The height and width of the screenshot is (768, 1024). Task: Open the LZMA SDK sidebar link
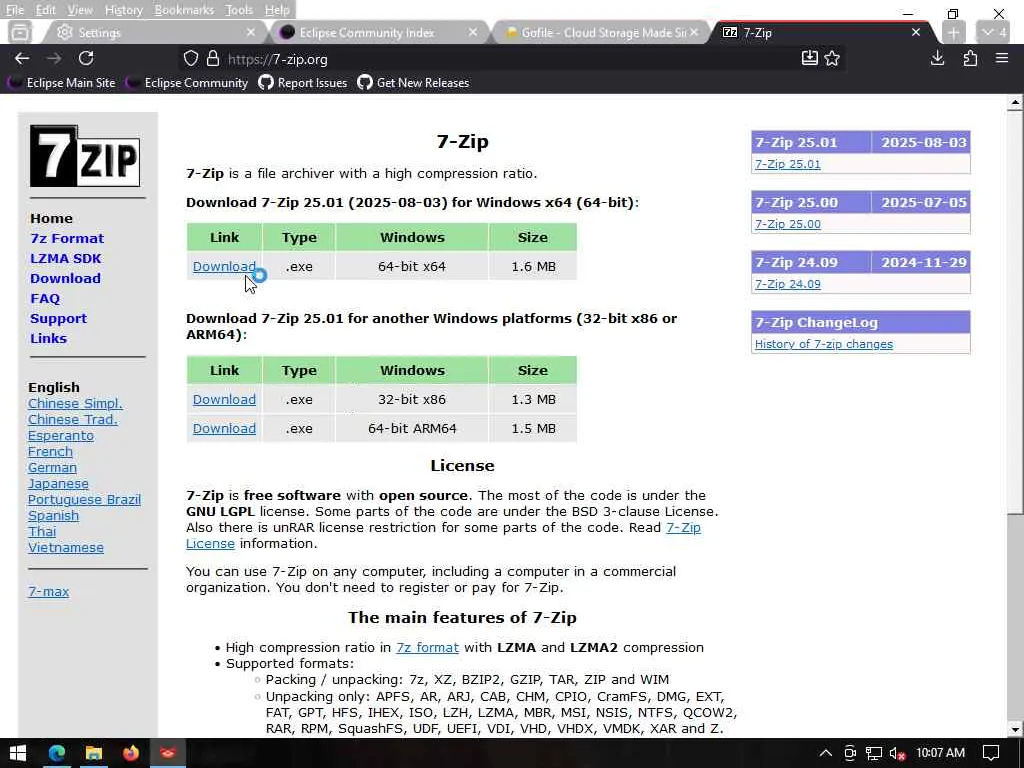tap(65, 259)
